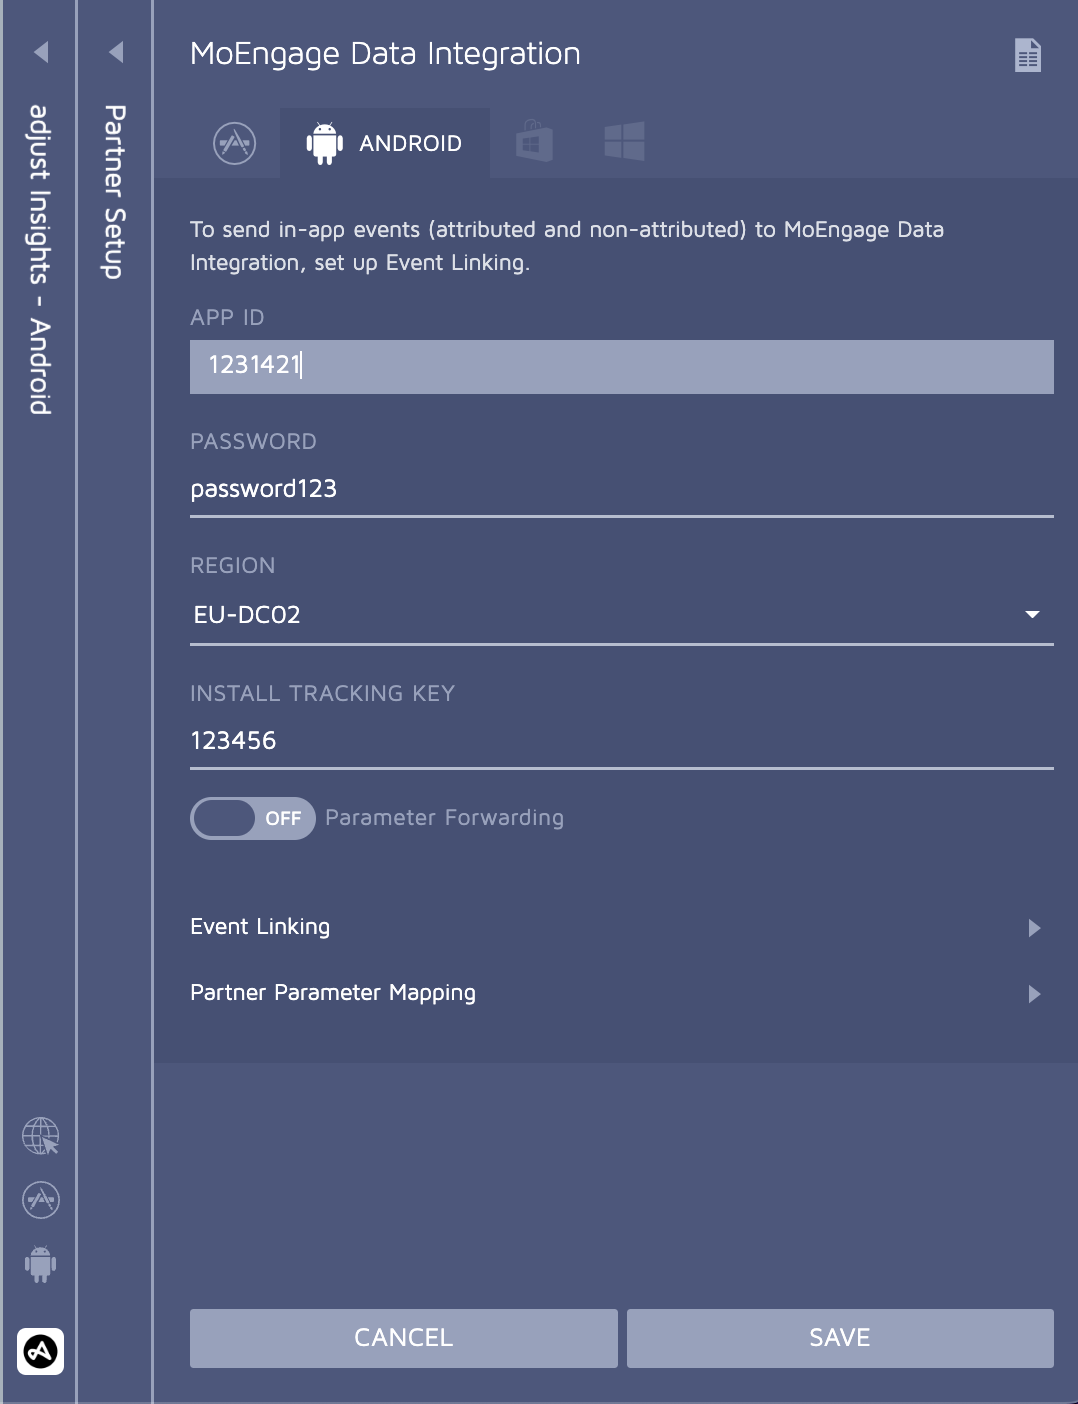Focus the App ID input field
The image size is (1078, 1404).
coord(622,367)
